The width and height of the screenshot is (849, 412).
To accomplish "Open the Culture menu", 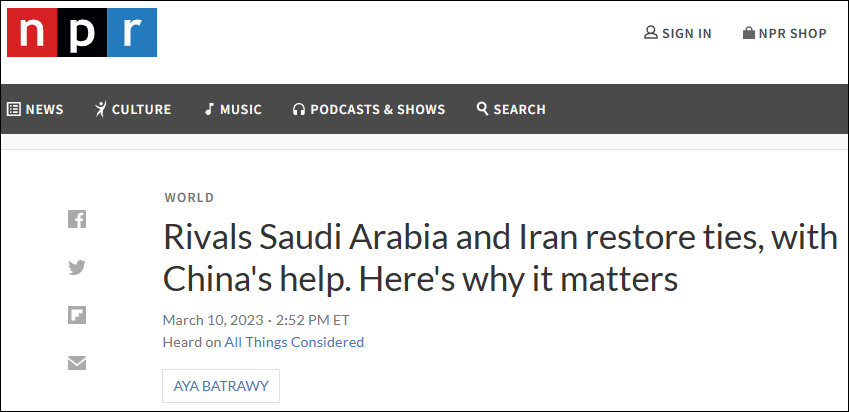I will [x=141, y=109].
